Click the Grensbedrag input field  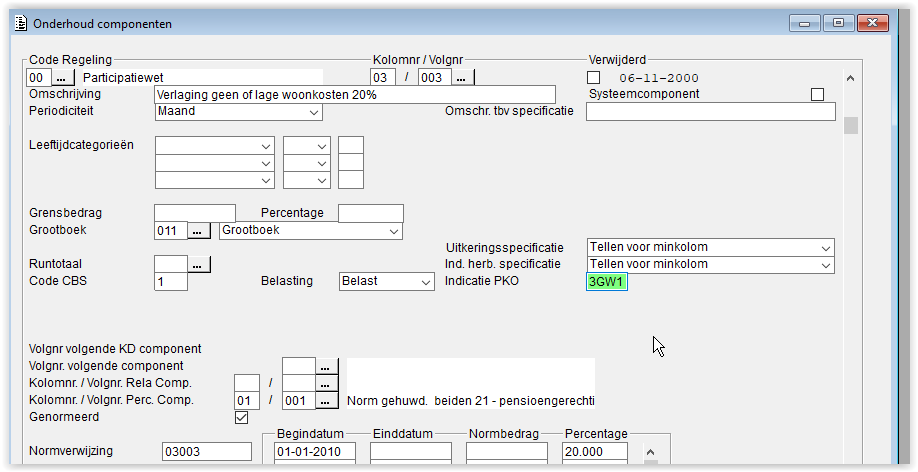click(195, 214)
